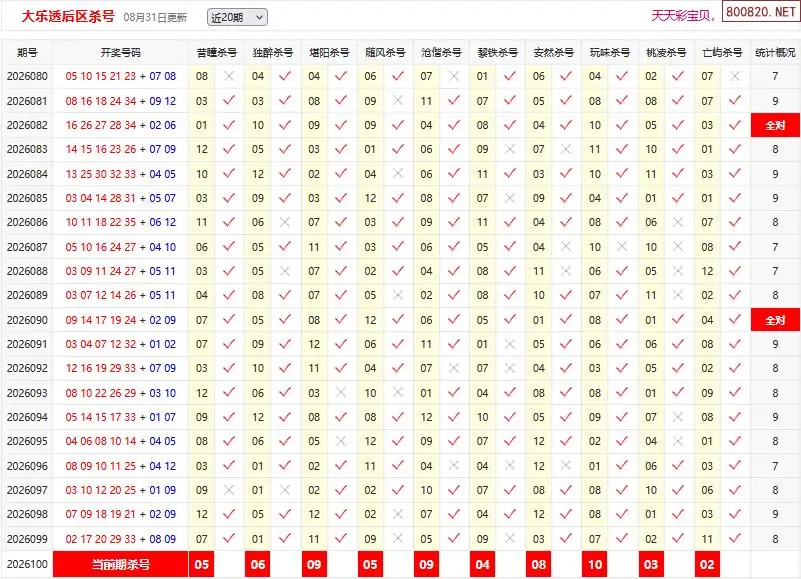The width and height of the screenshot is (801, 579).
Task: Click gray cross in 安然杀号 column, row 2026096
Action: pos(566,466)
